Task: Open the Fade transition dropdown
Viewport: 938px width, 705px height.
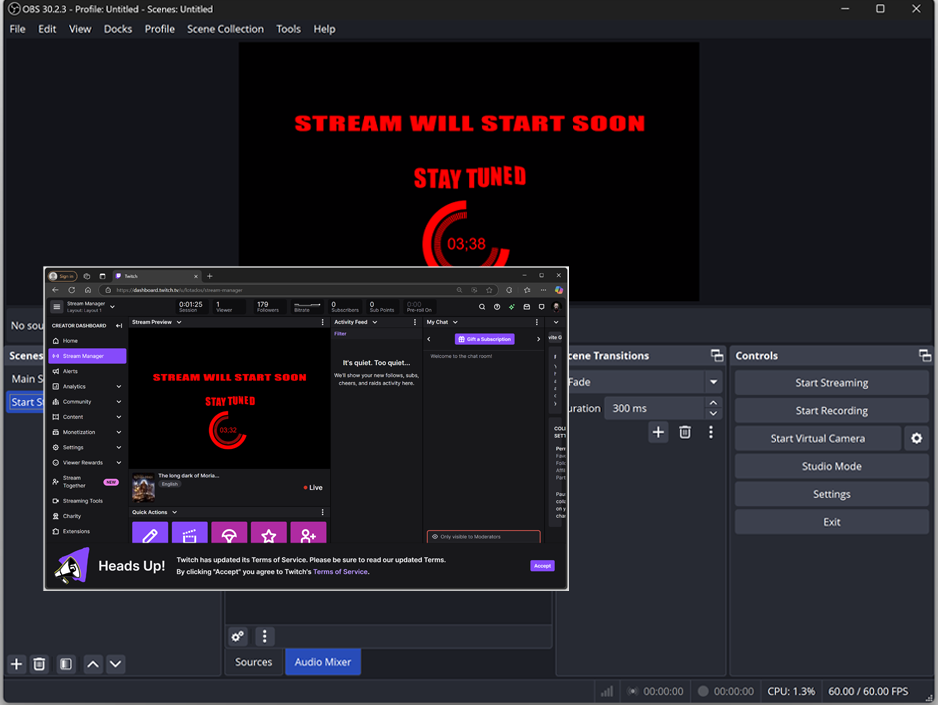Action: click(x=713, y=382)
